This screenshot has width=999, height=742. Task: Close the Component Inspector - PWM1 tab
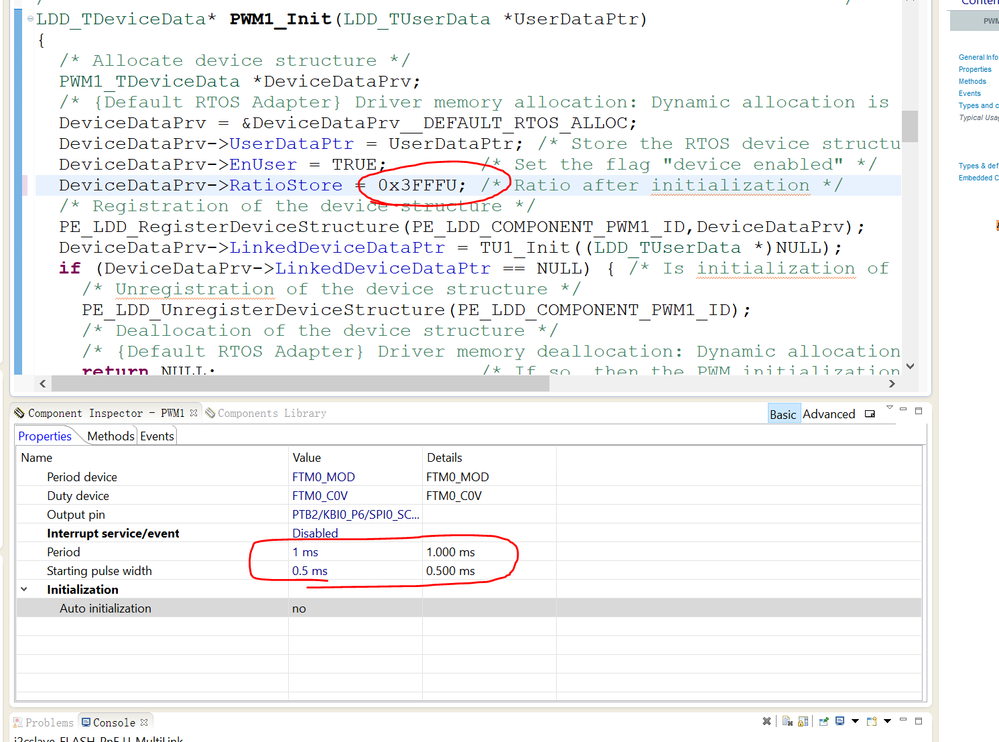194,413
